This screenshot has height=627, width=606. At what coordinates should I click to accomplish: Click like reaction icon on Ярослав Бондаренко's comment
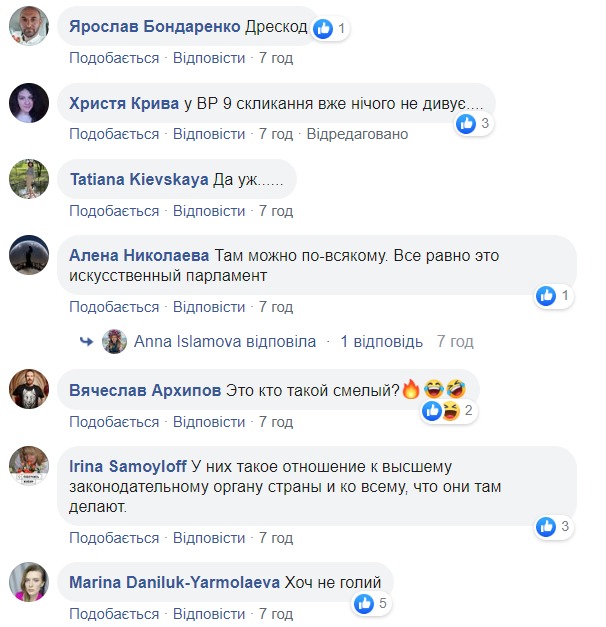(322, 29)
